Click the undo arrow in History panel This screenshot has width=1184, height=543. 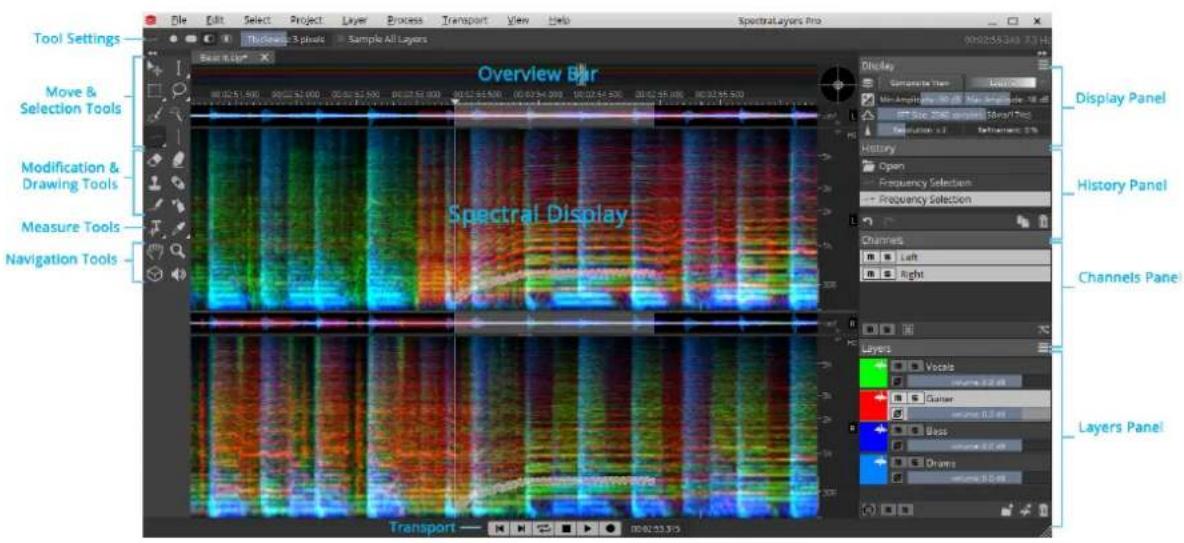[x=867, y=221]
